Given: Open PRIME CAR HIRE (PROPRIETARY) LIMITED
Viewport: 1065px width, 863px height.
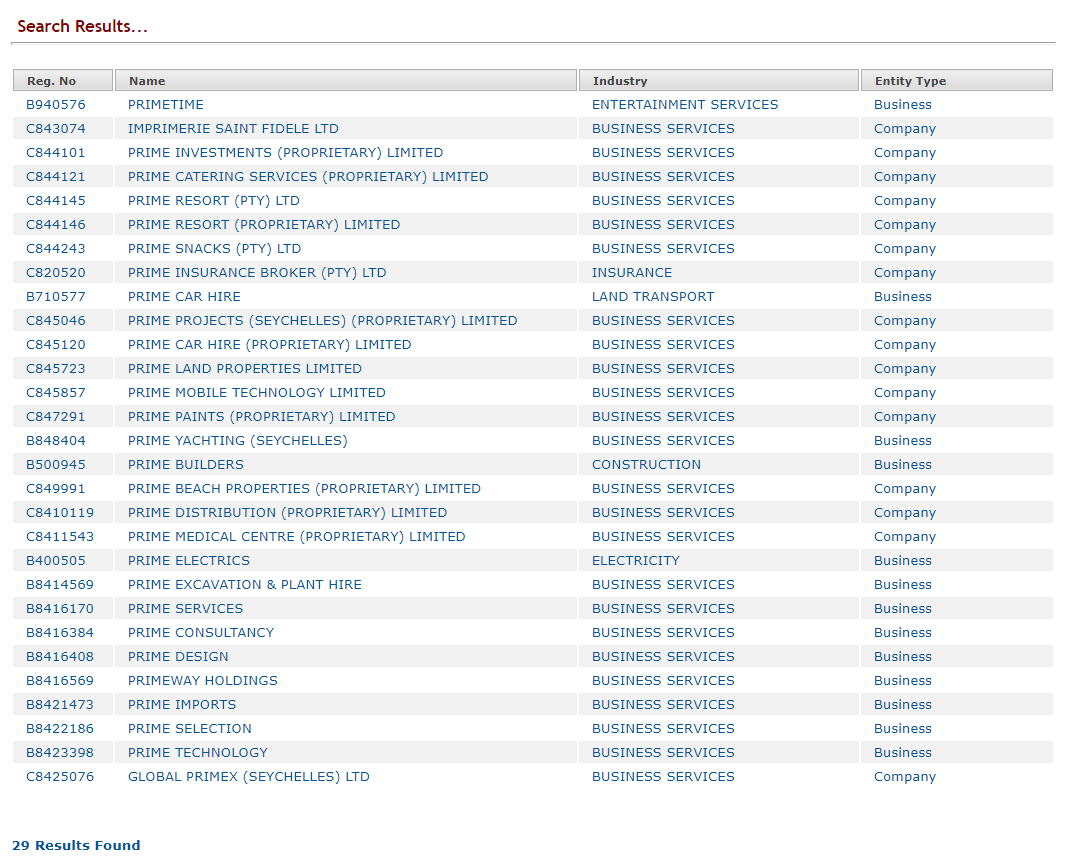Looking at the screenshot, I should pos(270,345).
